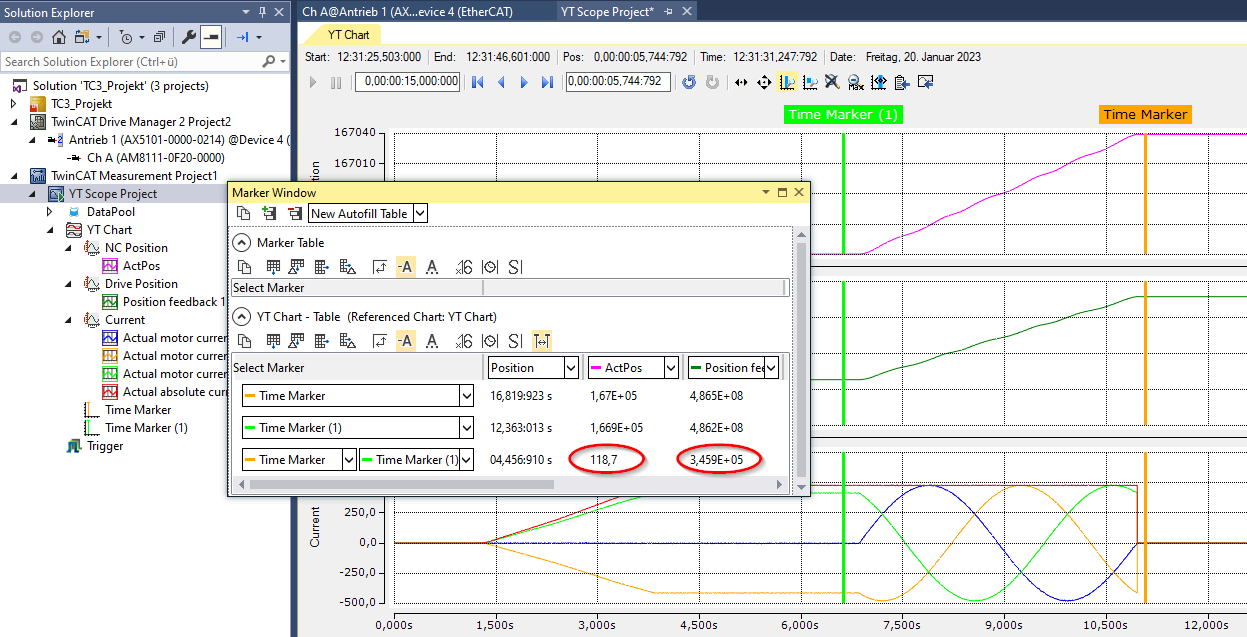Click the orange Time Marker label on chart
1247x637 pixels.
click(x=1145, y=114)
